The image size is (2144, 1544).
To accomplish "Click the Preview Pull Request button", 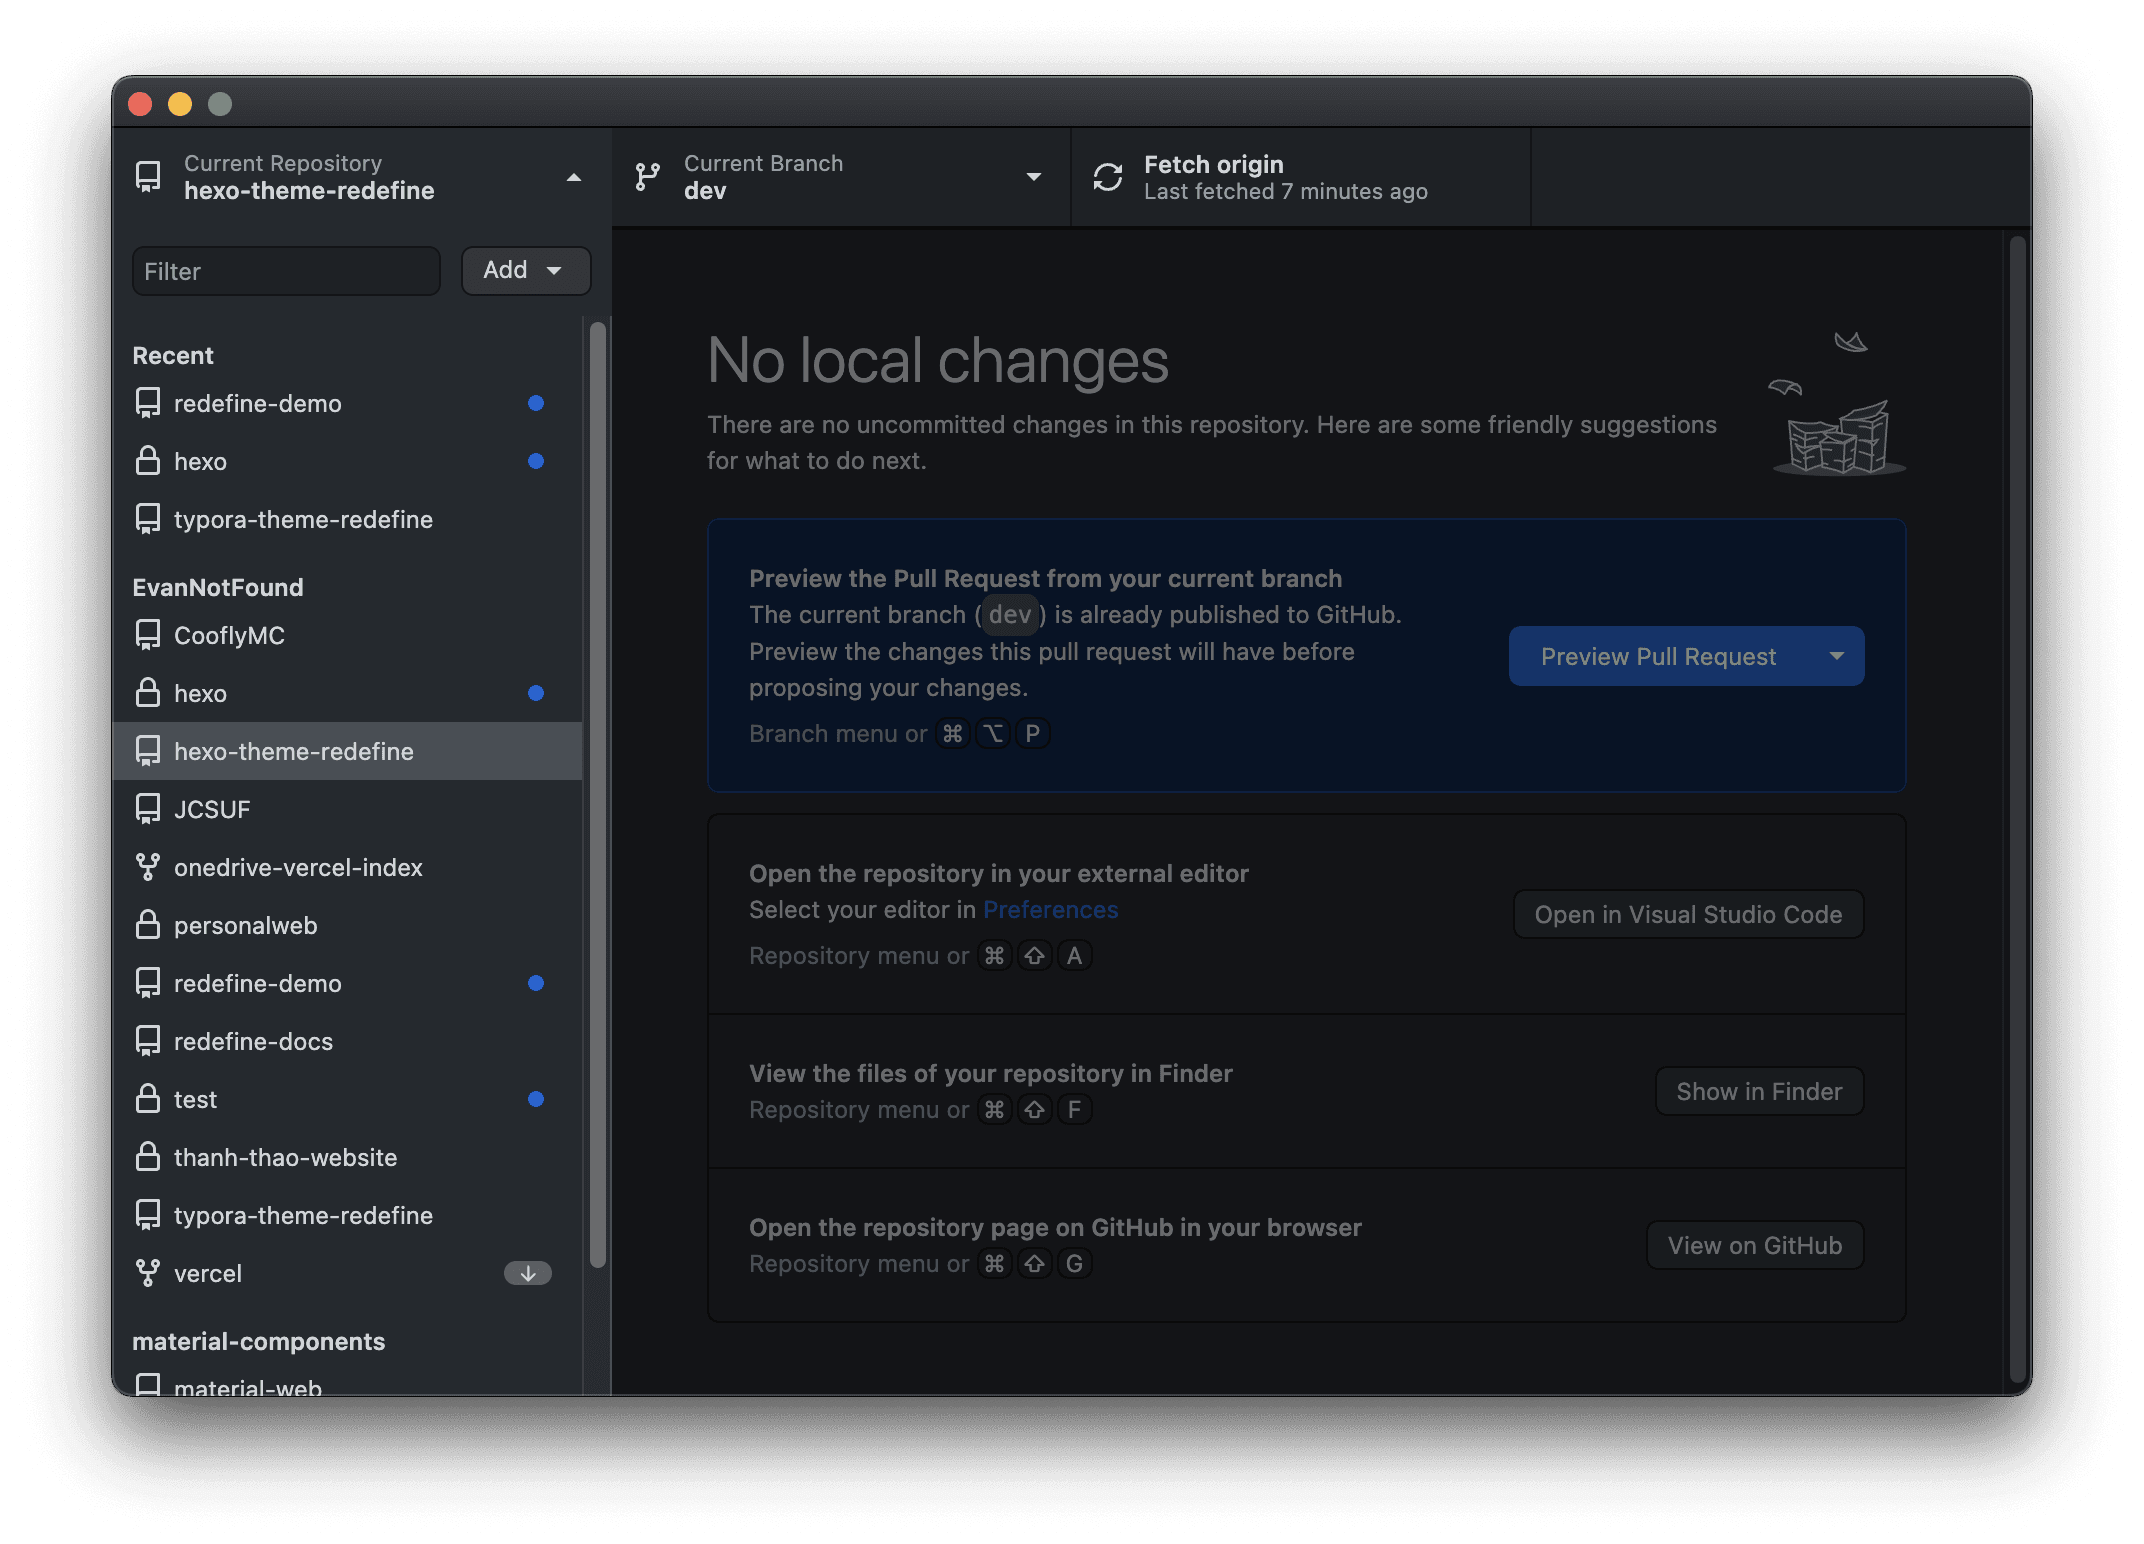I will click(1658, 656).
